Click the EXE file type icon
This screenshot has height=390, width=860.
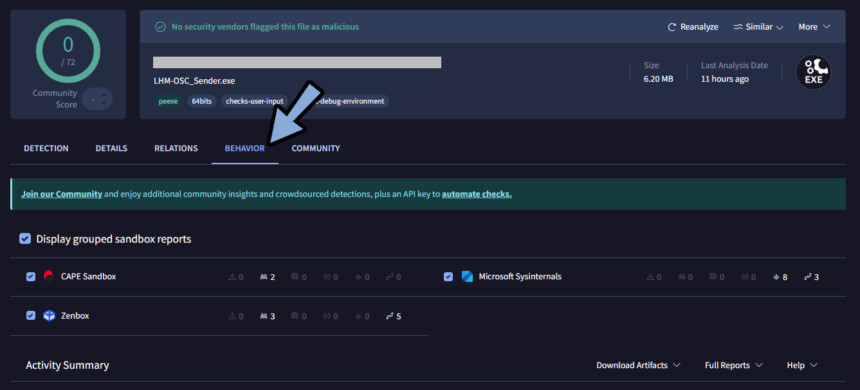pos(813,72)
